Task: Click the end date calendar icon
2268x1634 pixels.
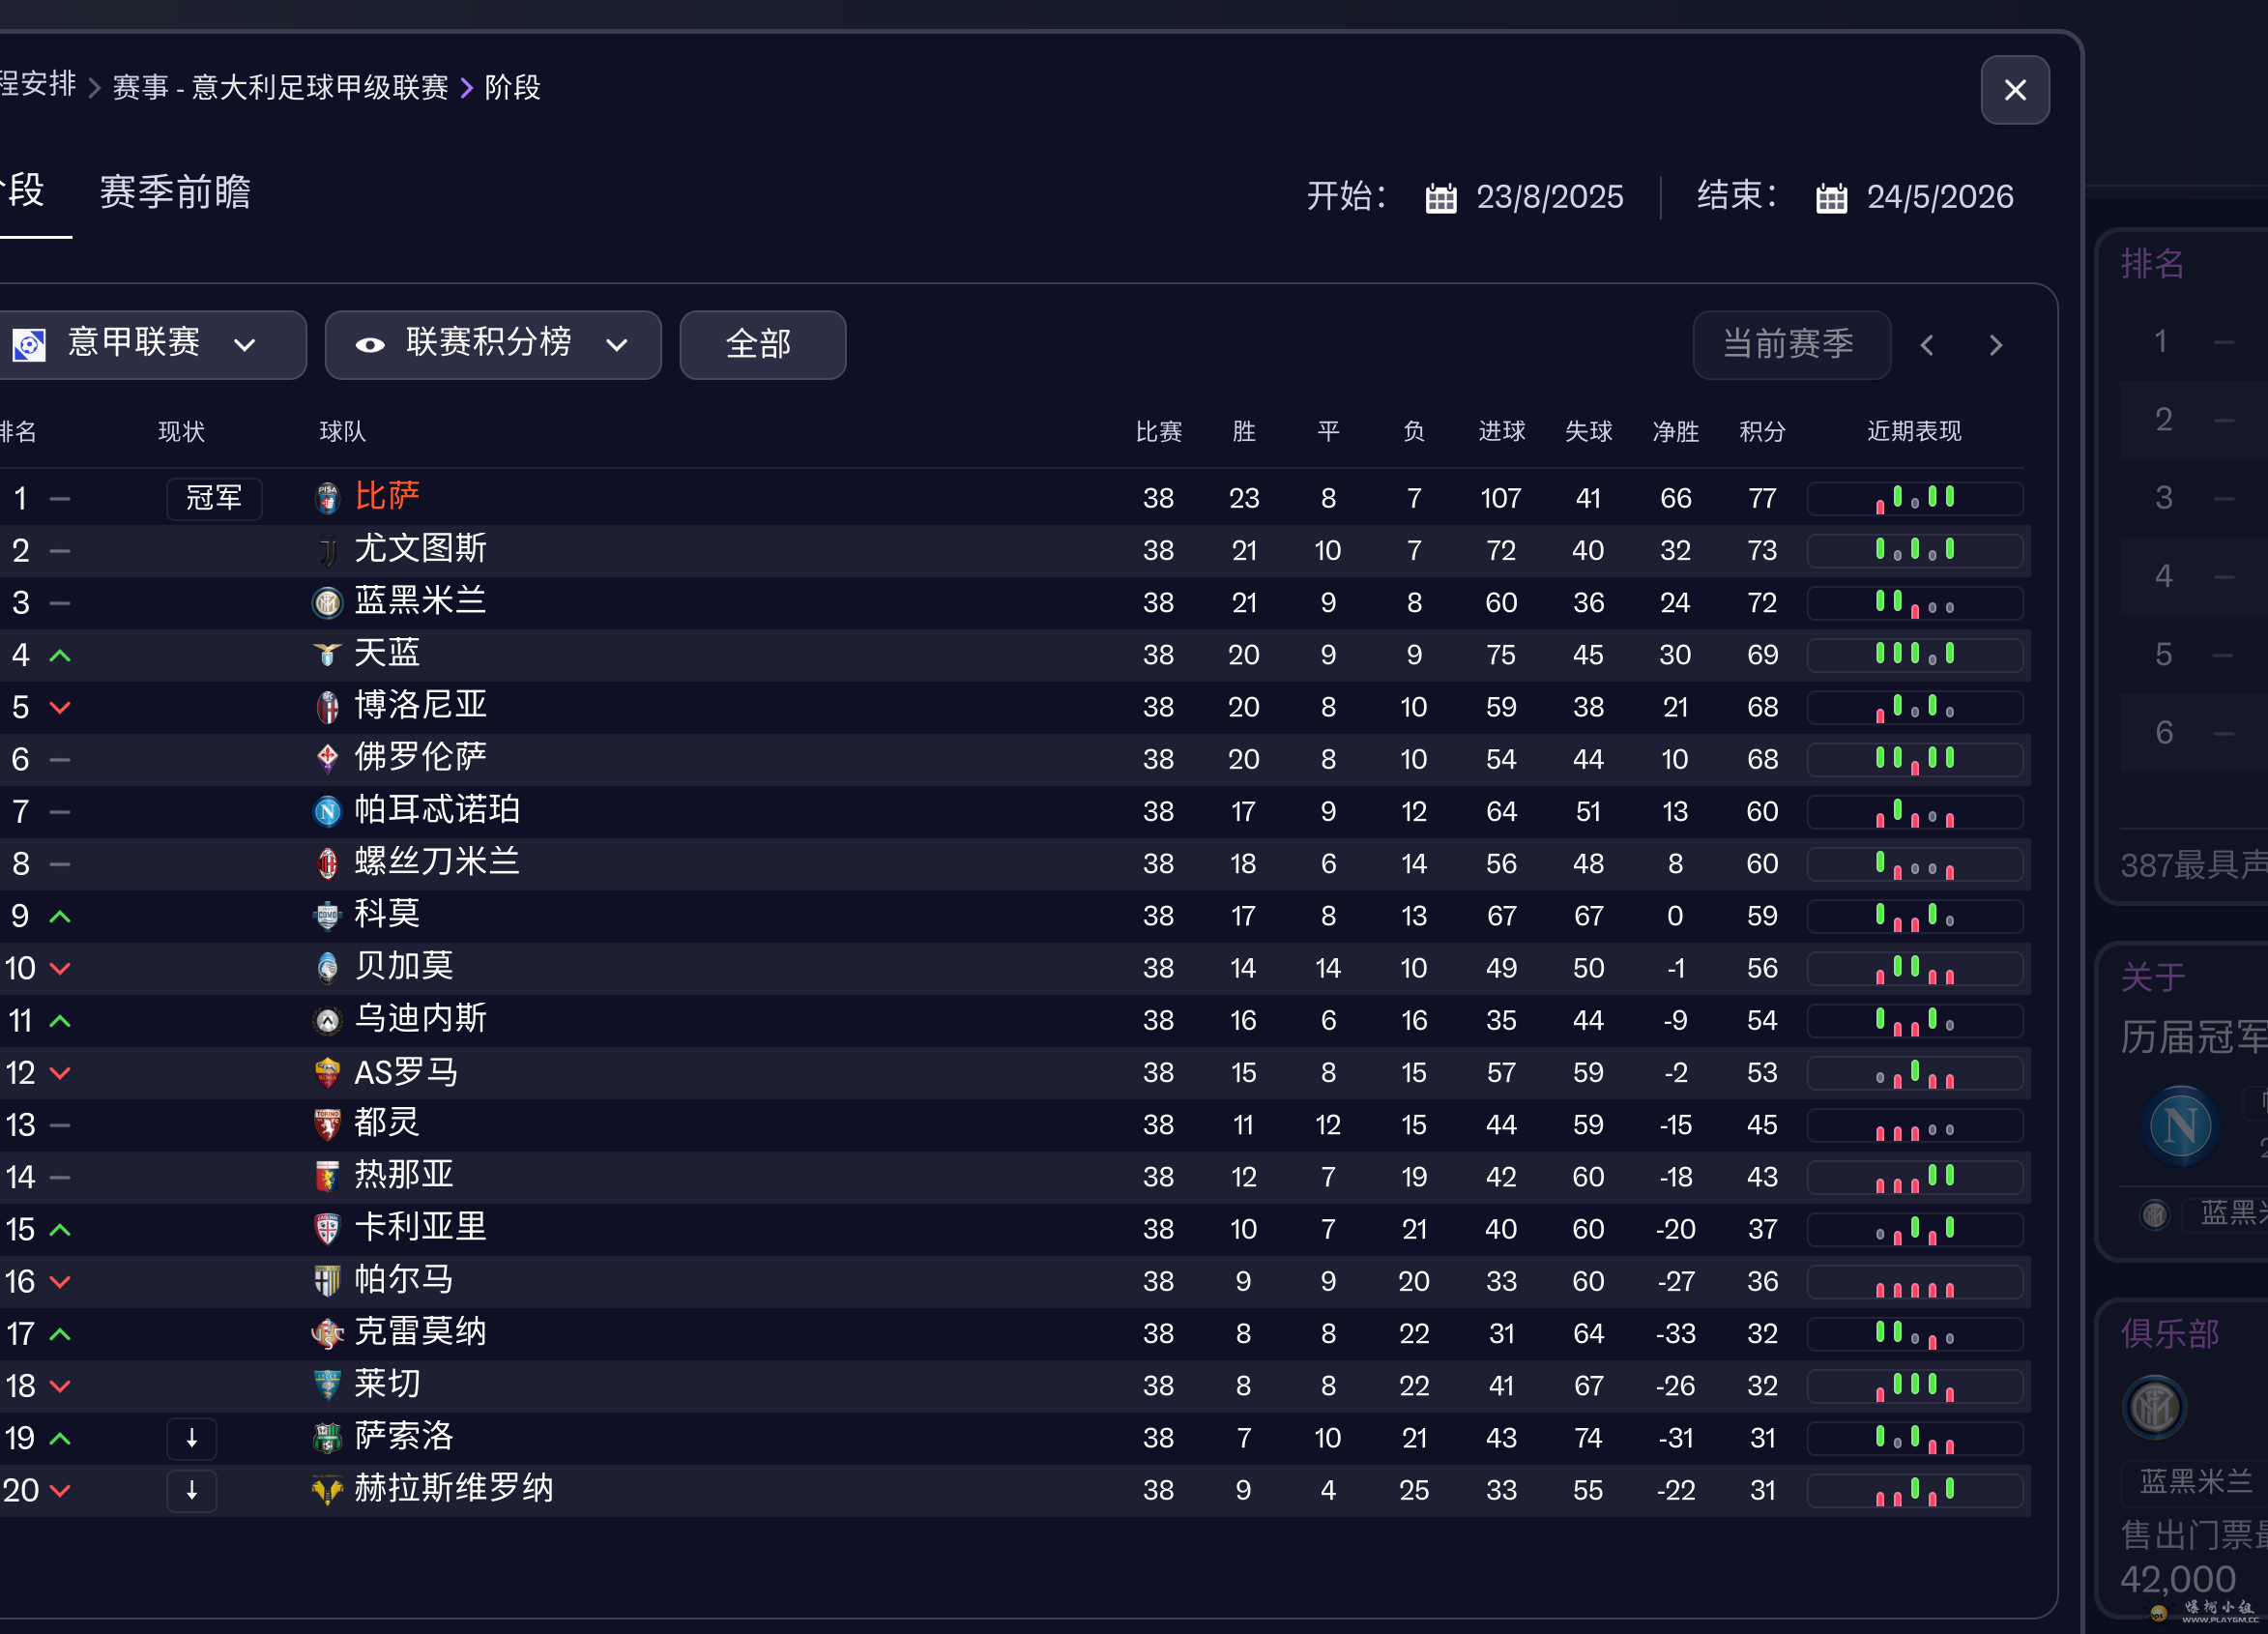Action: [x=1831, y=197]
